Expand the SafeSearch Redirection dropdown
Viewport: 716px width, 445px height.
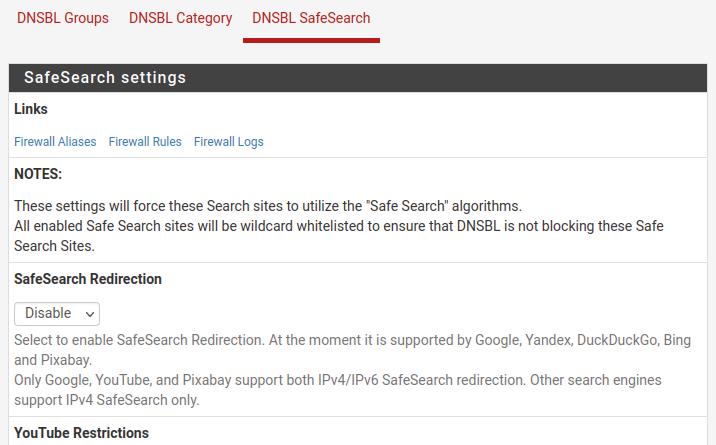[57, 314]
